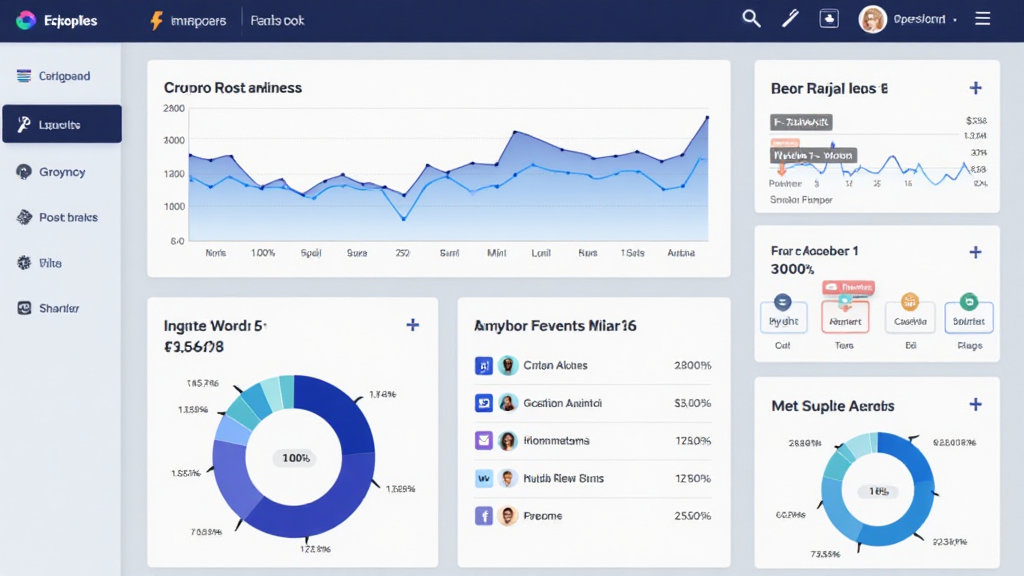Click the orange circular icon above Caedelio tile
Screen dimensions: 1024x576
(909, 301)
